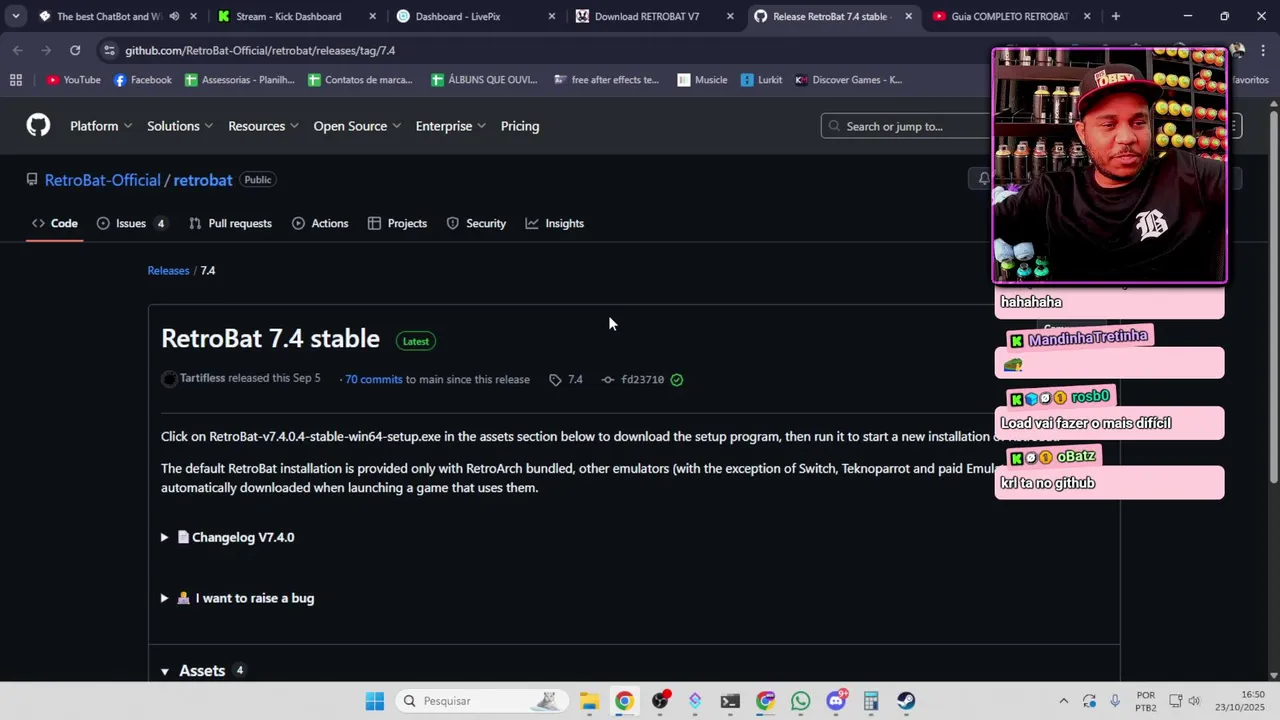Screen dimensions: 1280x720
Task: Open the Pricing page
Action: point(520,126)
